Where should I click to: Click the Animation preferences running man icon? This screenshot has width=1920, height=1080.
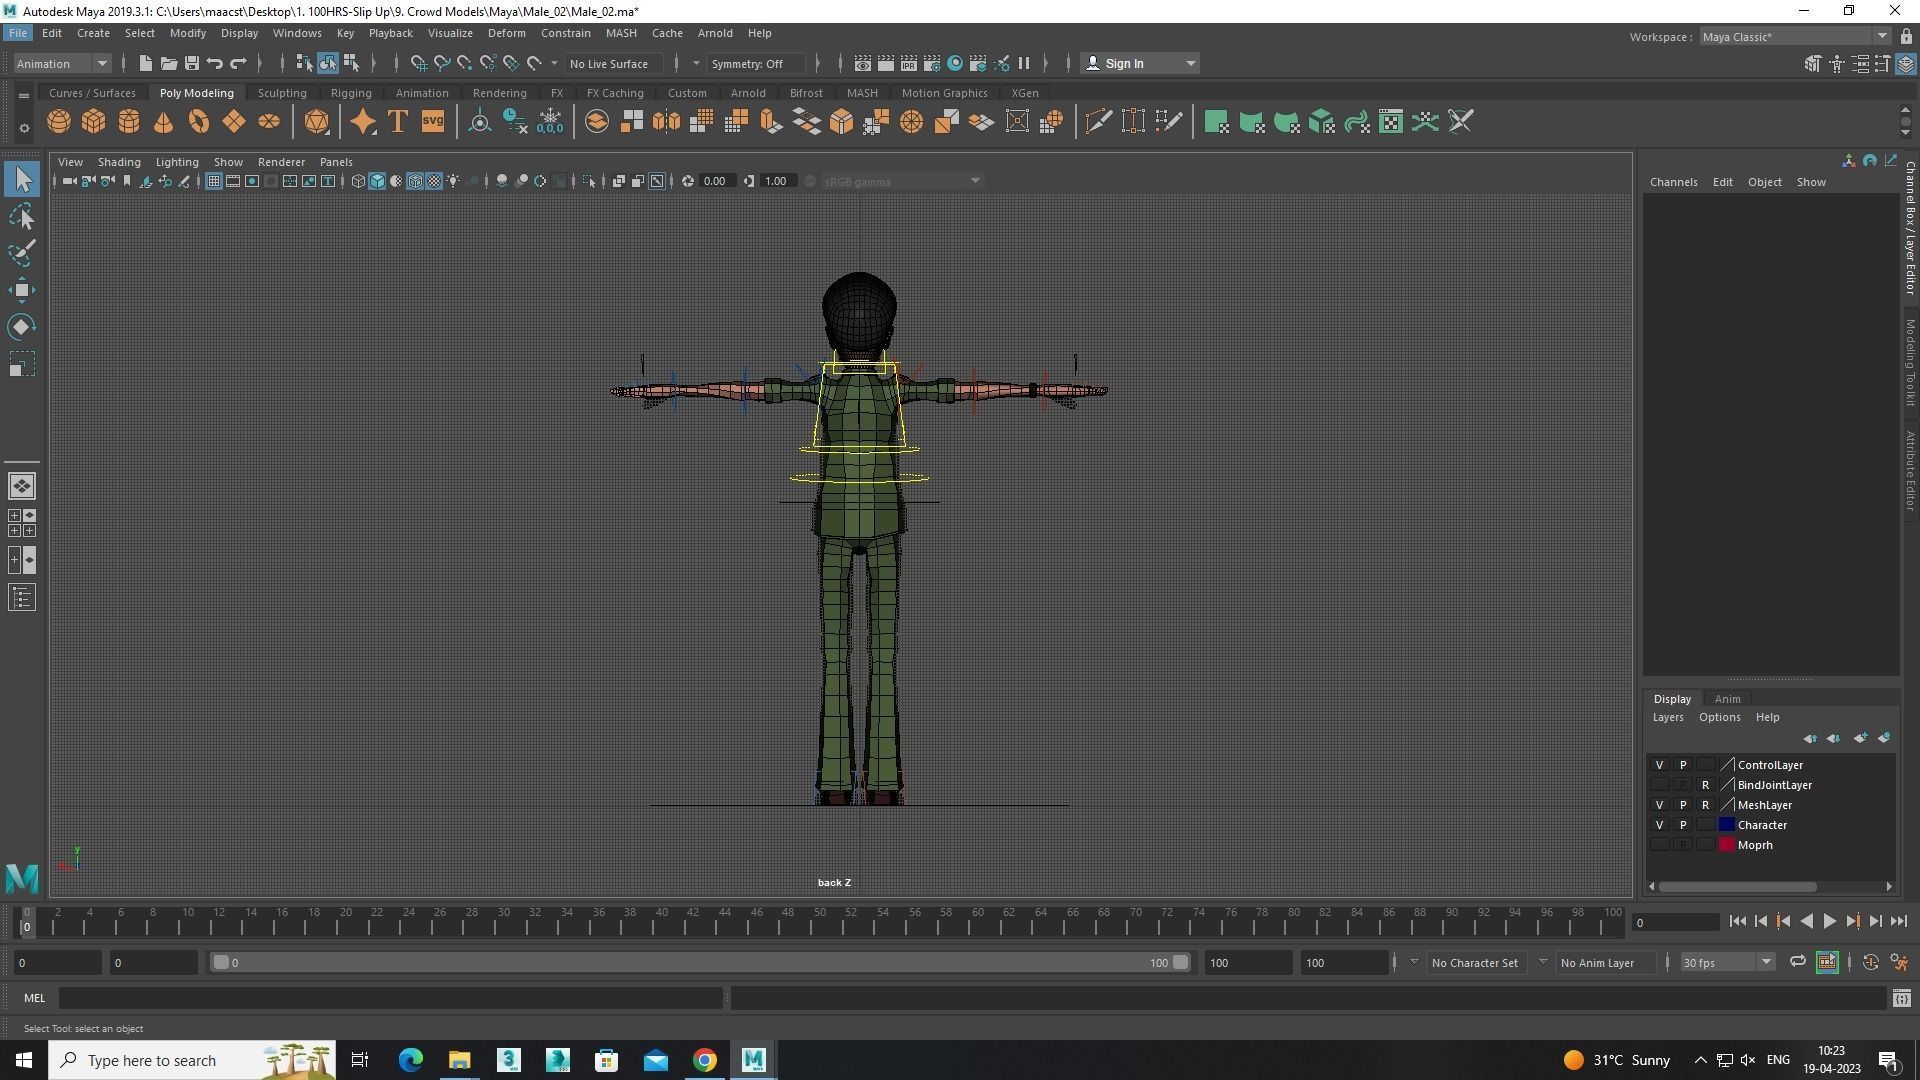[1899, 963]
